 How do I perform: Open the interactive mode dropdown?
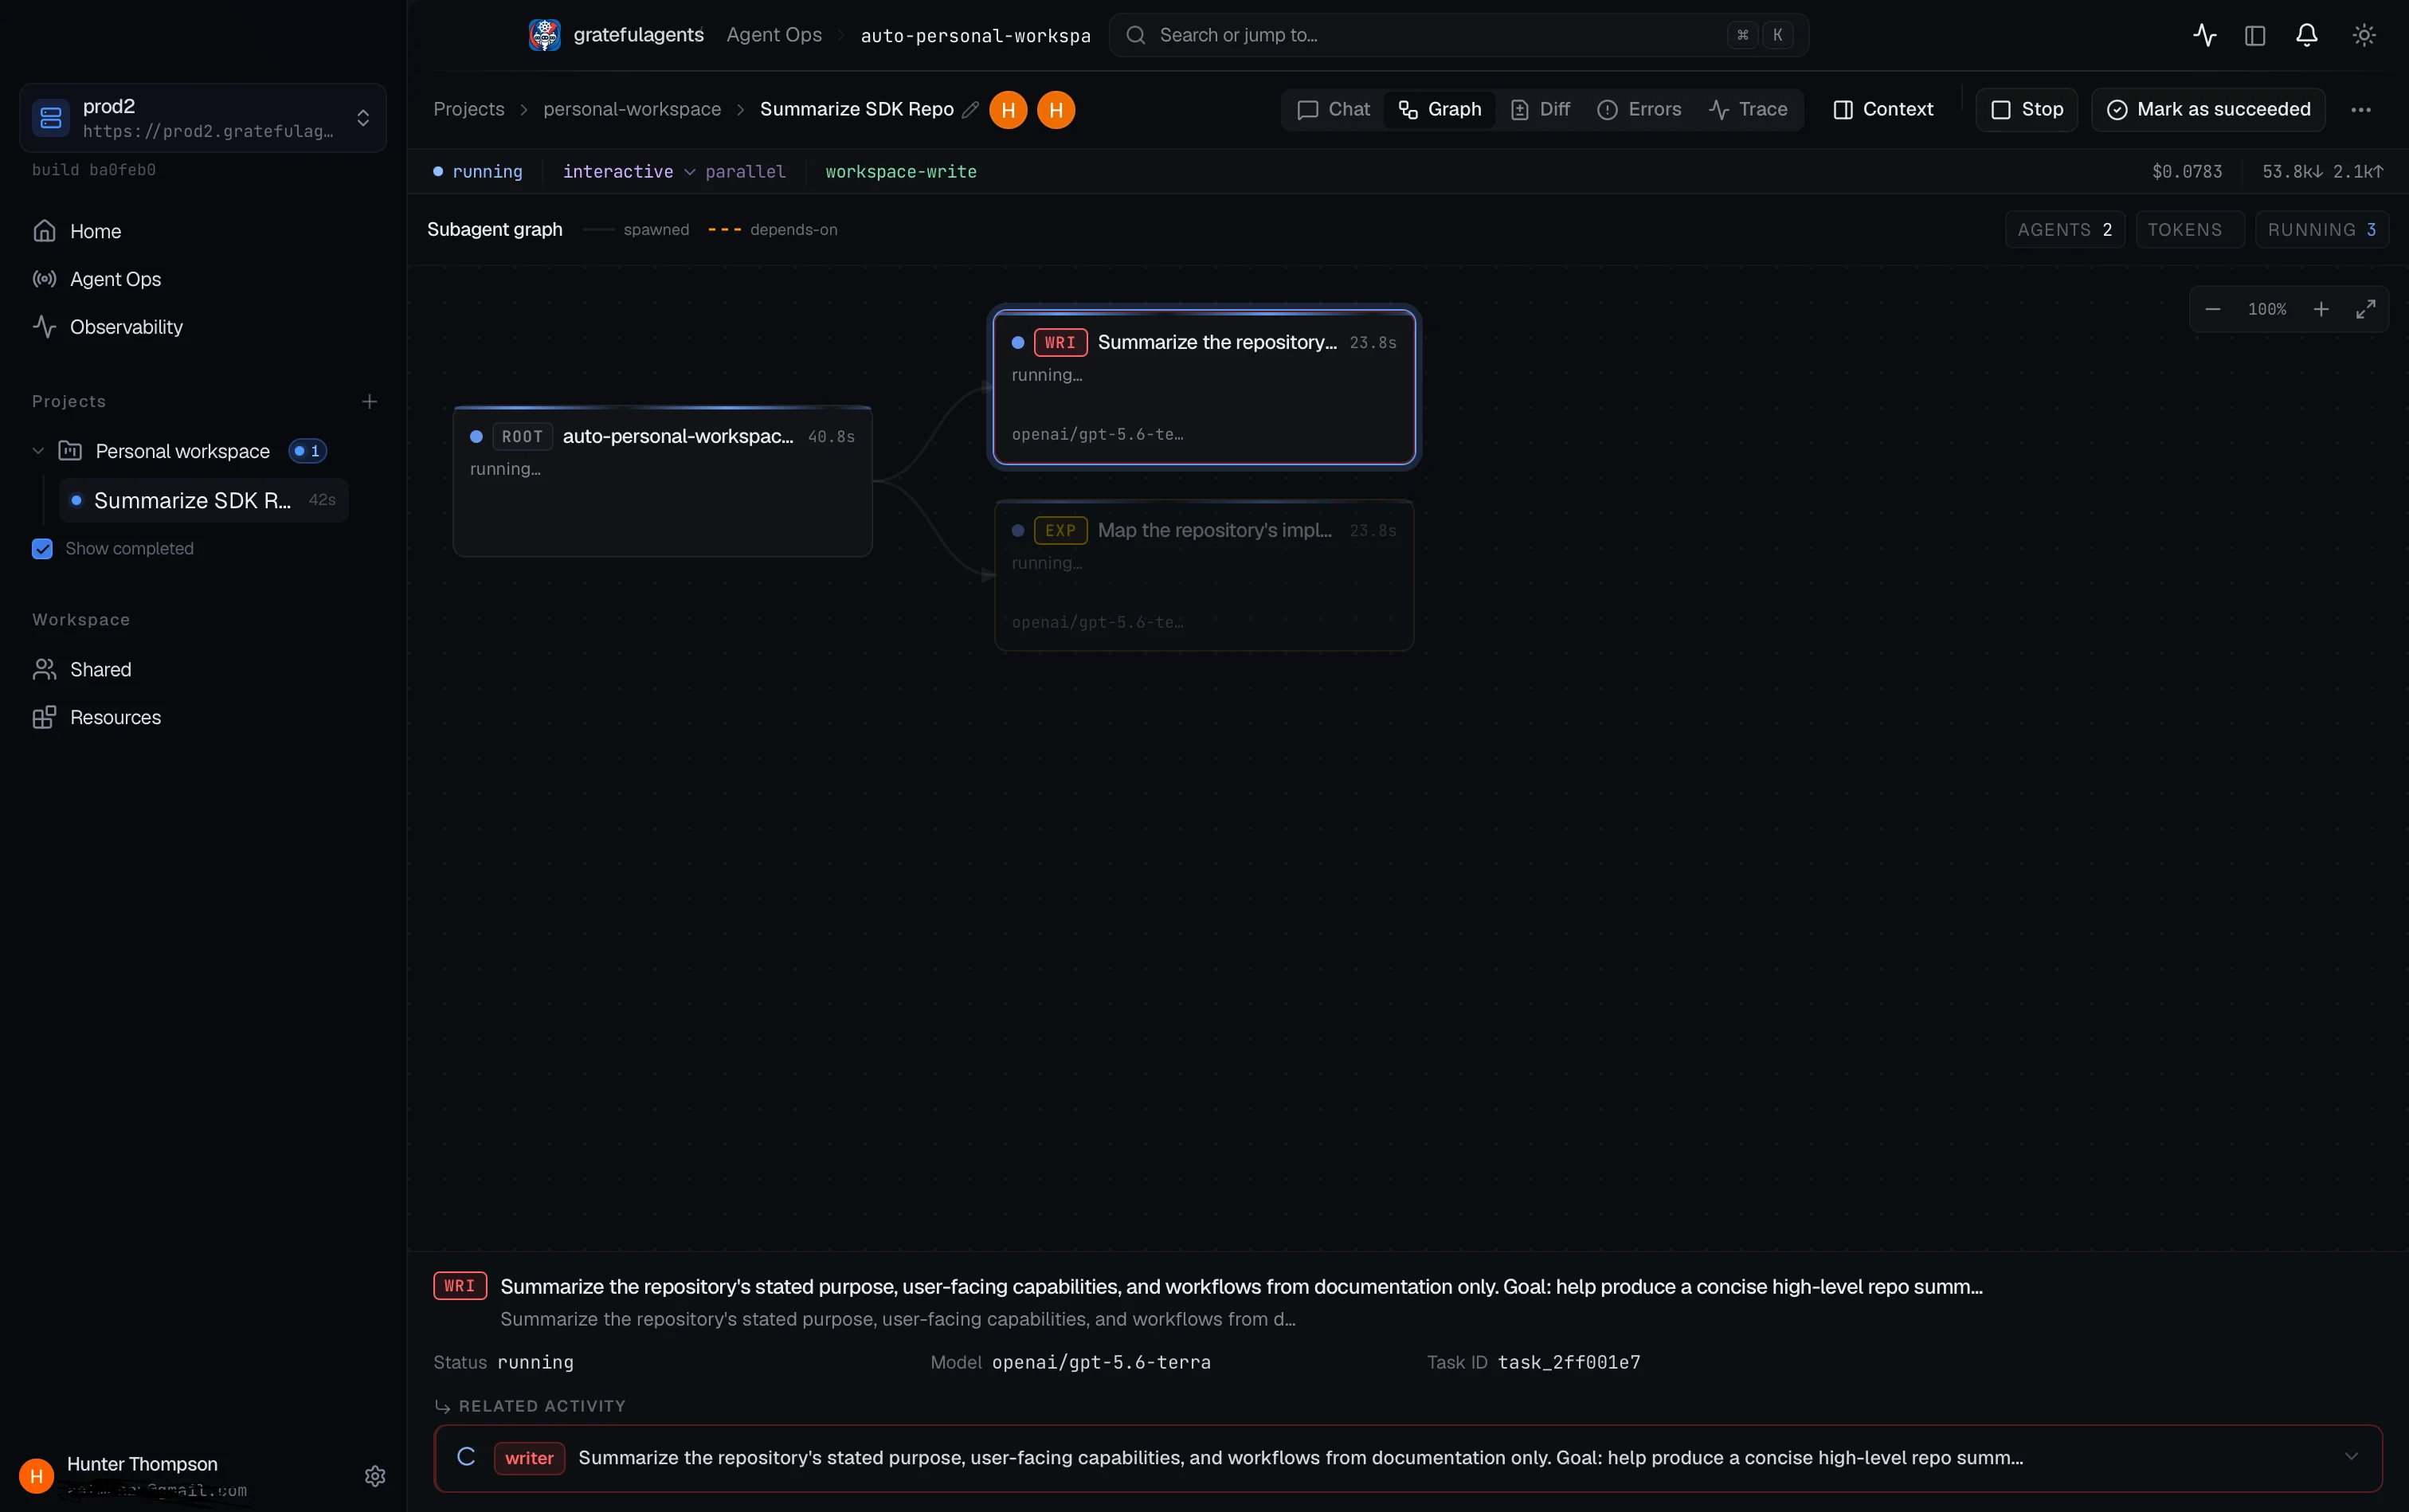tap(628, 172)
